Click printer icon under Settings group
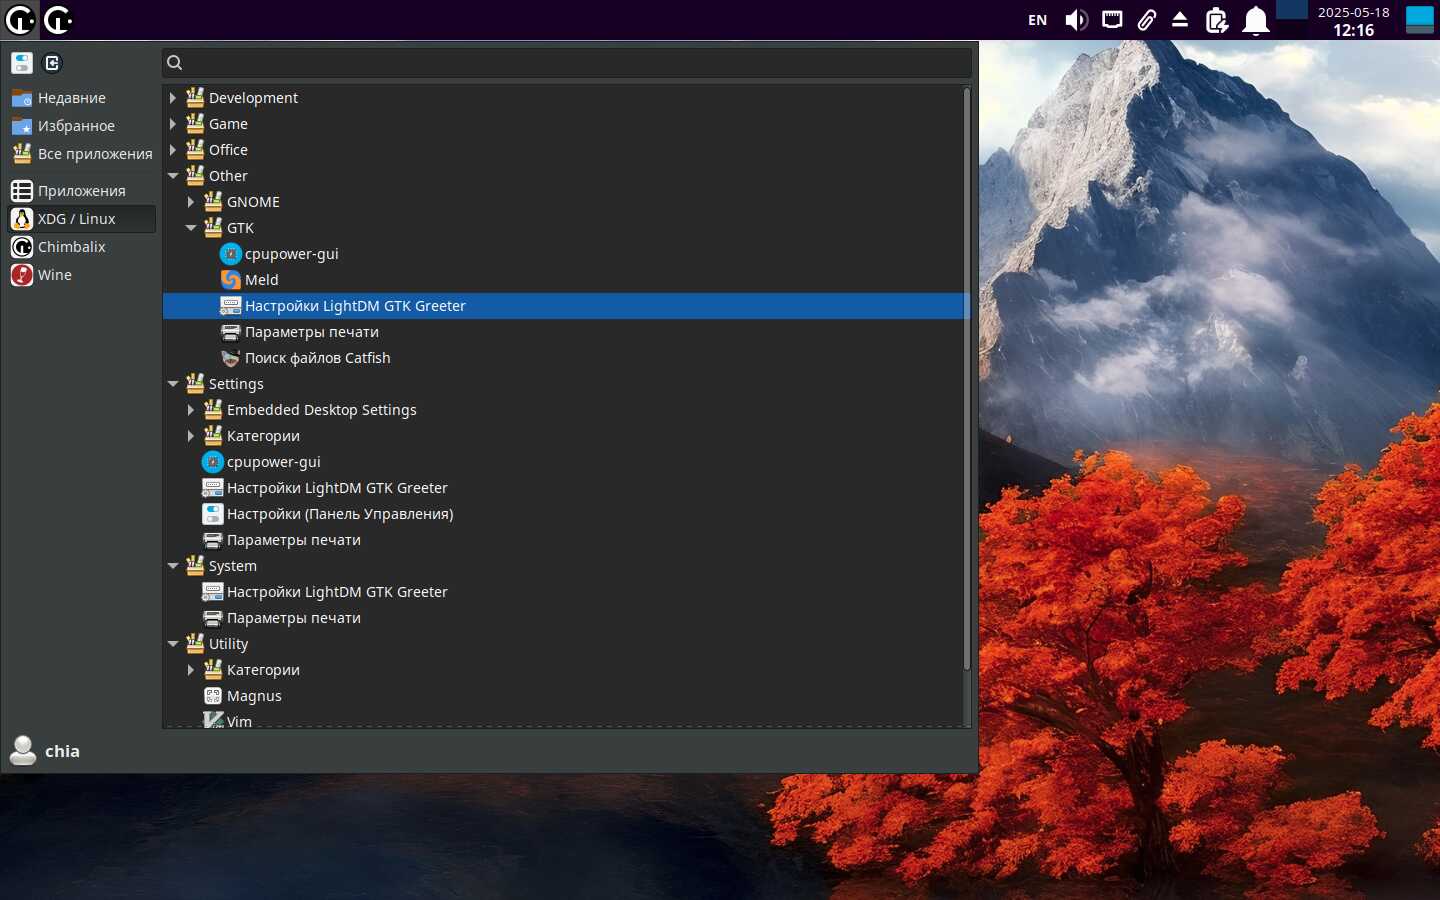 tap(213, 540)
